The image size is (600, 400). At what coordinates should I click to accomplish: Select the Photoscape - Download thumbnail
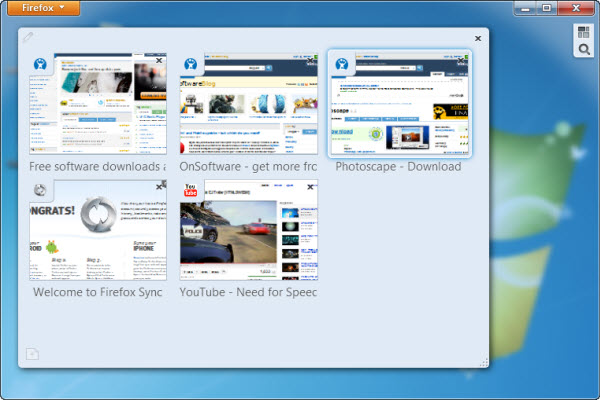point(400,106)
